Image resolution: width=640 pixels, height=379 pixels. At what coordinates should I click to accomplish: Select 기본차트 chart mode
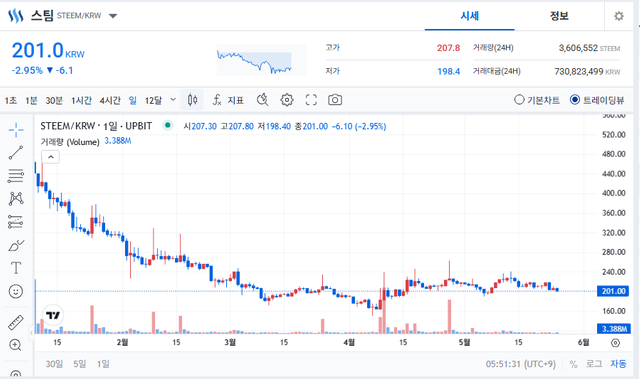click(x=537, y=100)
